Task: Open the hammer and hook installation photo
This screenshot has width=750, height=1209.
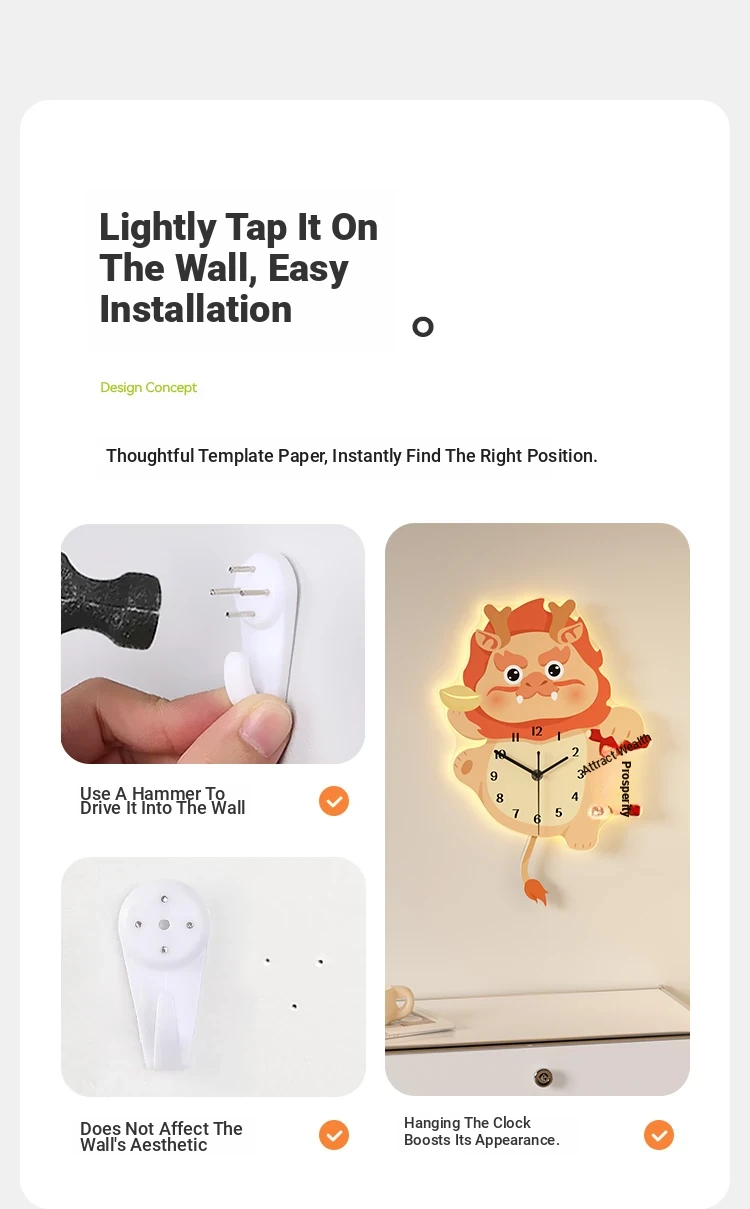Action: 213,644
